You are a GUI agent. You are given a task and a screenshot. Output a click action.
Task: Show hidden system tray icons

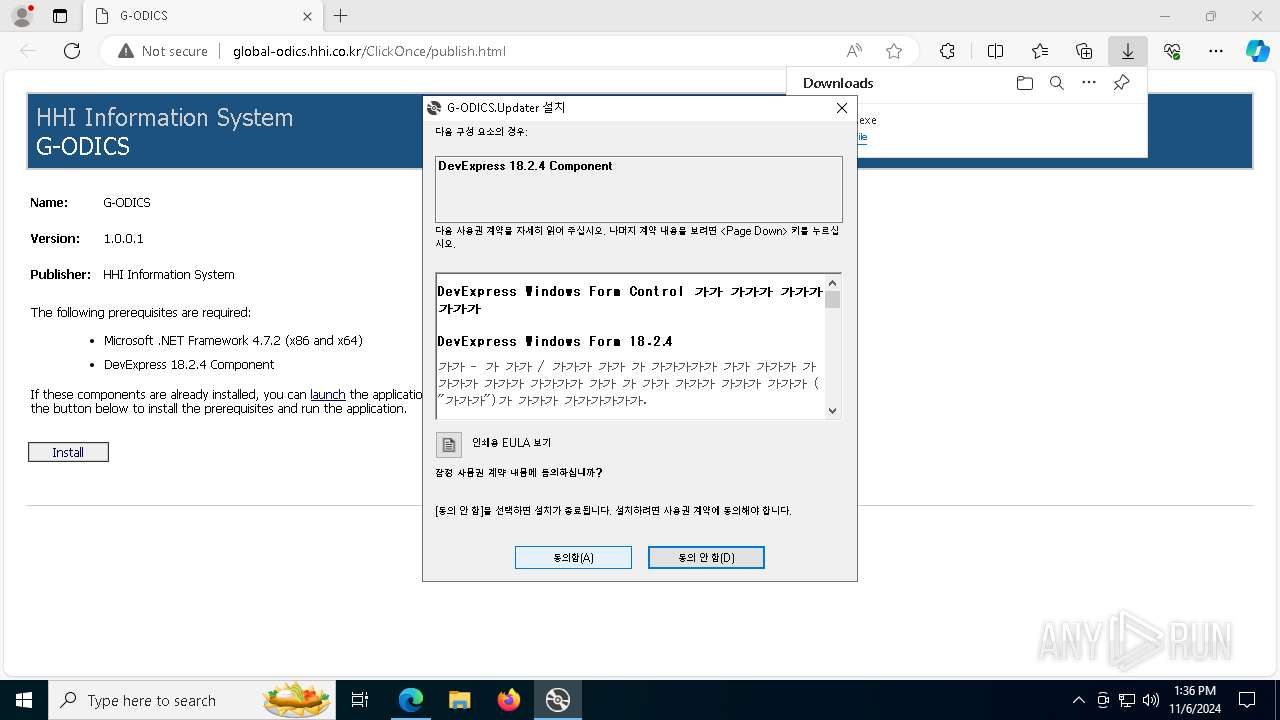point(1078,700)
